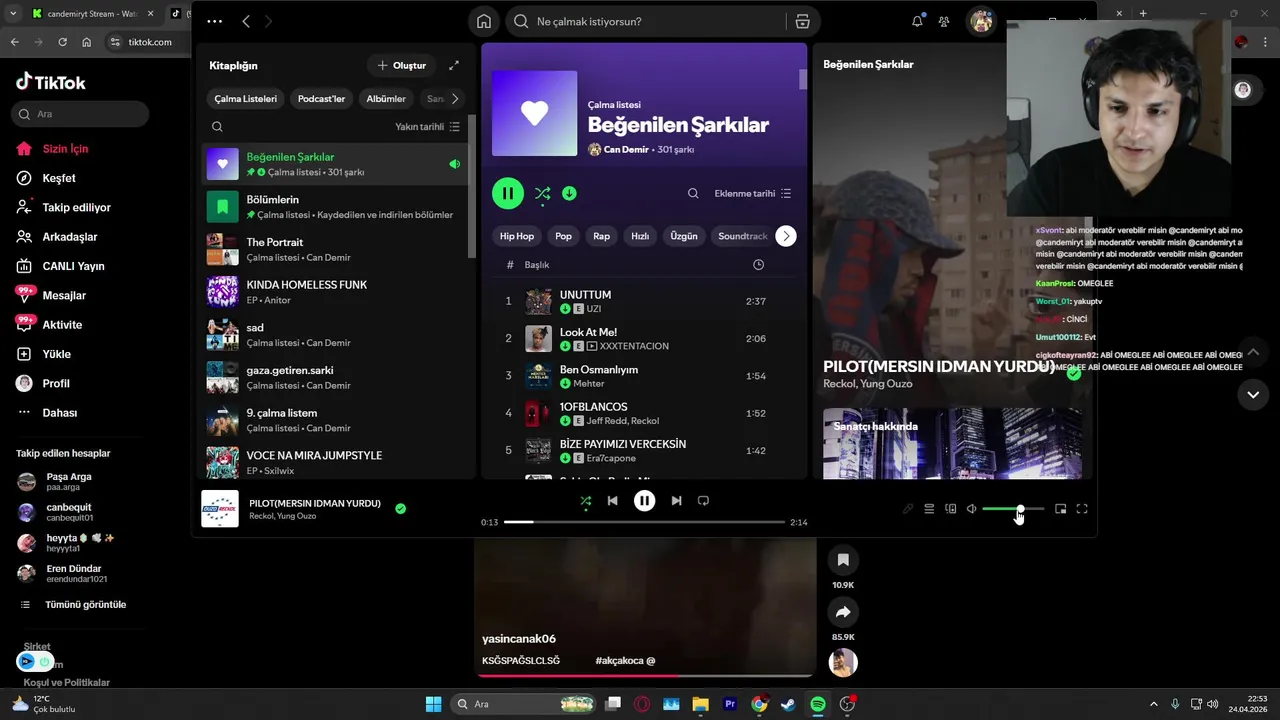Select the Albümler filter chip

386,99
